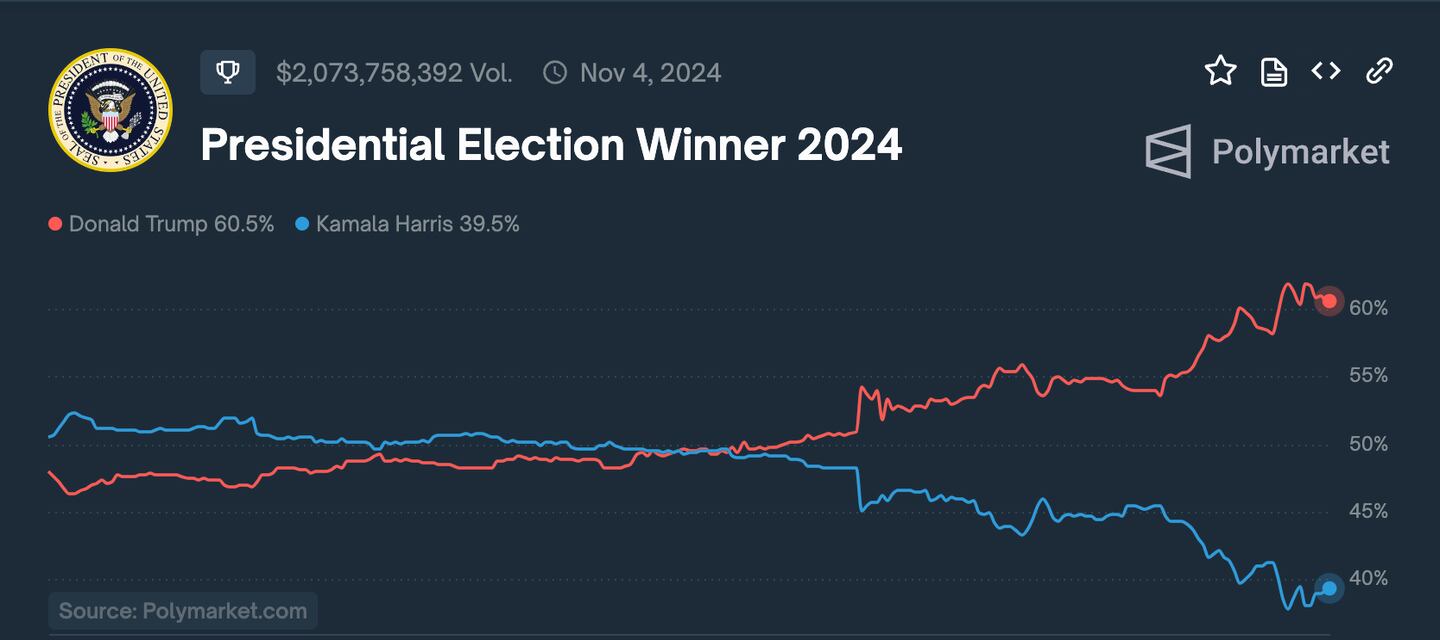
Task: Click the Polymarket logo icon
Action: tap(1168, 151)
